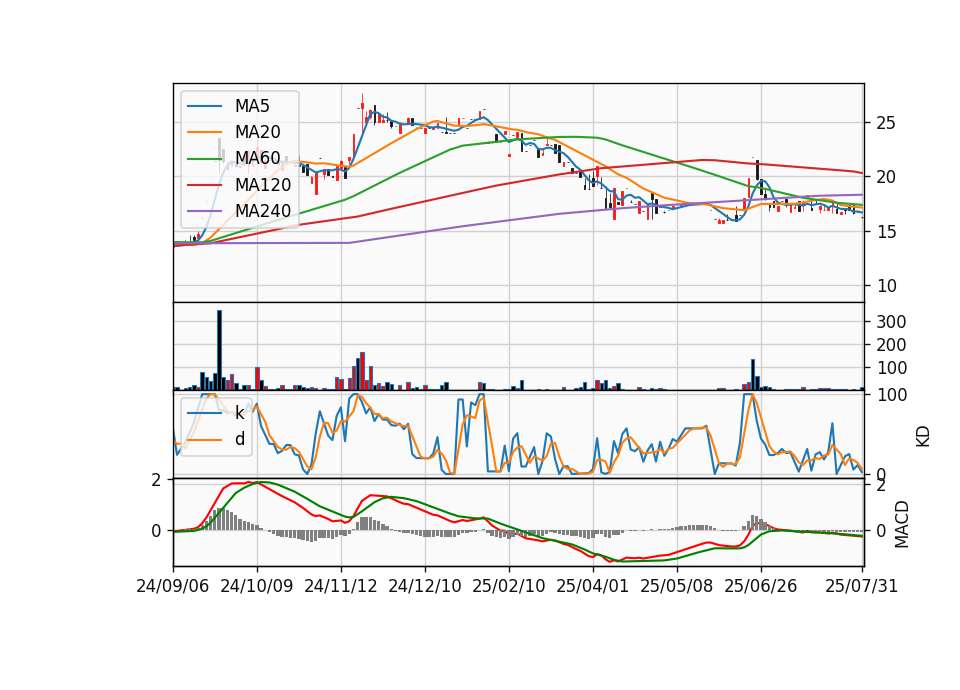The width and height of the screenshot is (960, 690).
Task: Click the blue MA5 legend line sample
Action: pos(204,106)
